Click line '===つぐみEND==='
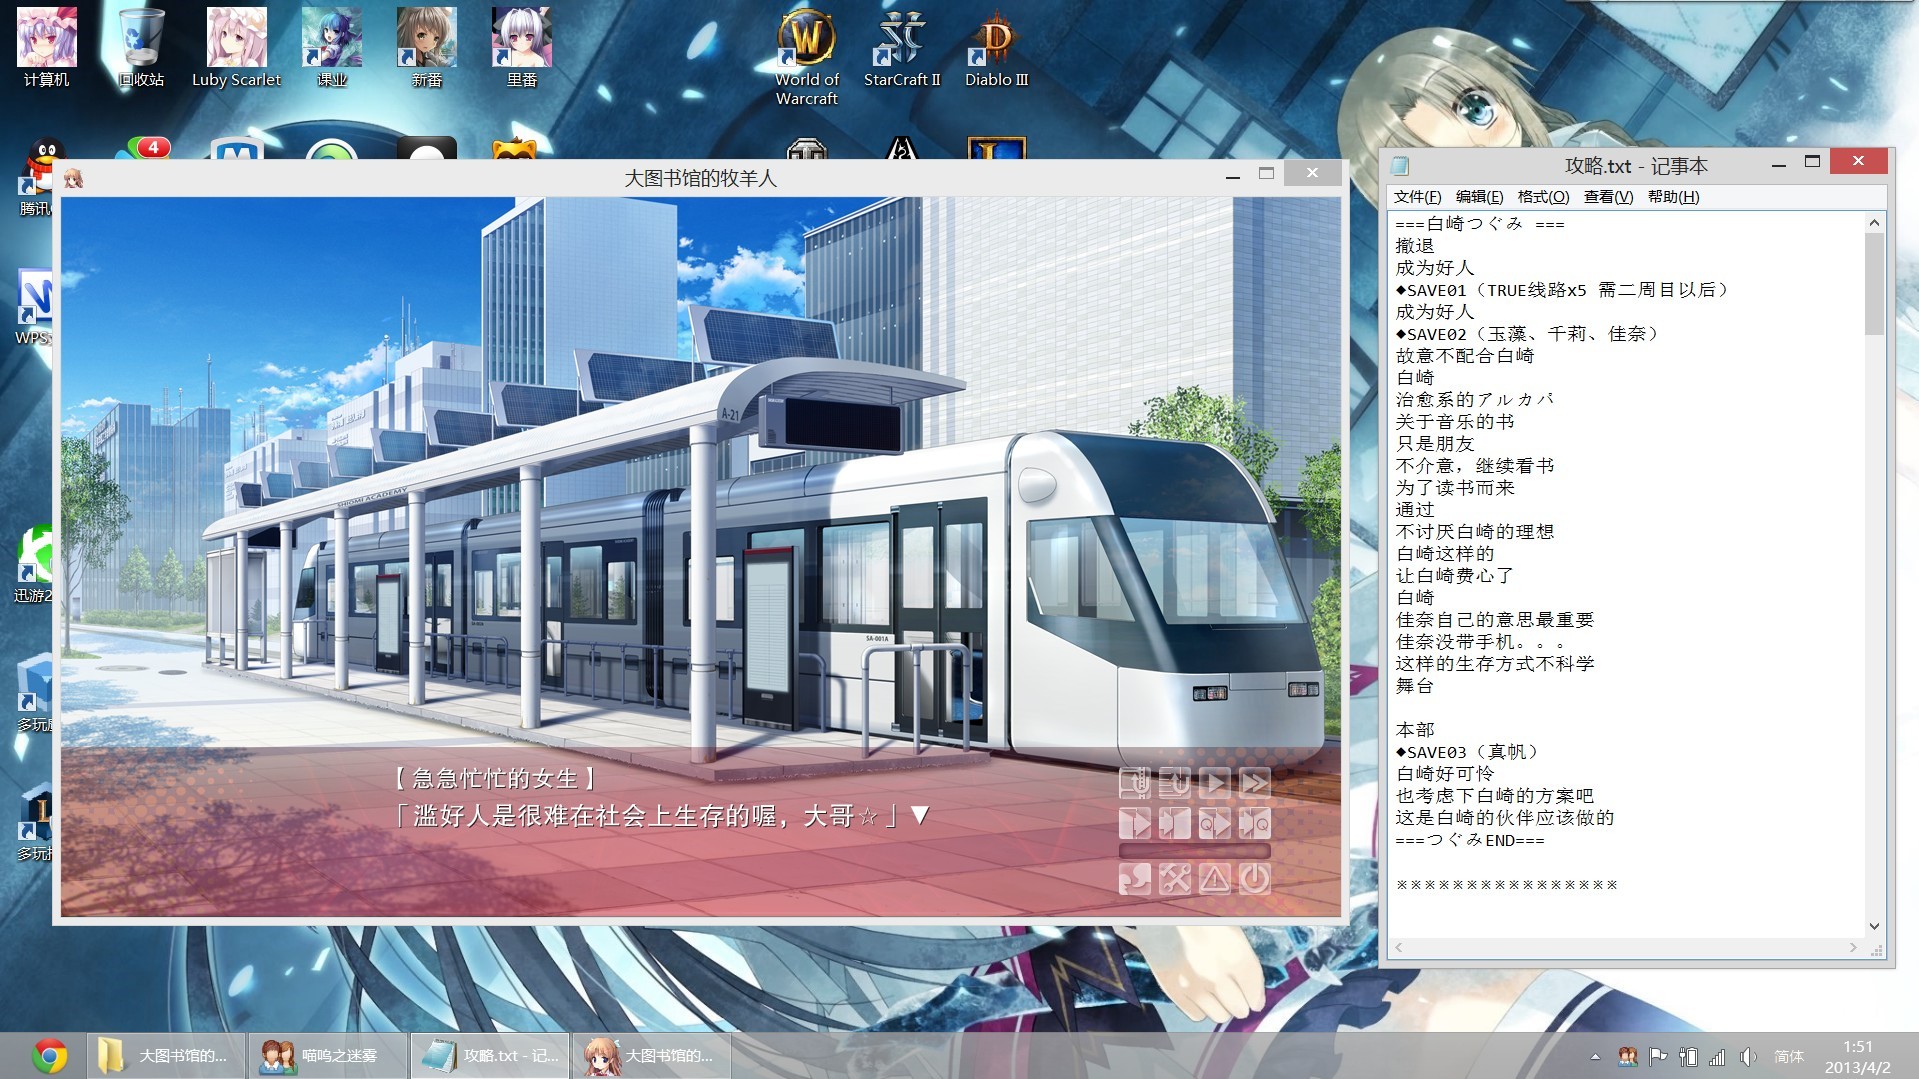Image resolution: width=1919 pixels, height=1079 pixels. coord(1470,840)
